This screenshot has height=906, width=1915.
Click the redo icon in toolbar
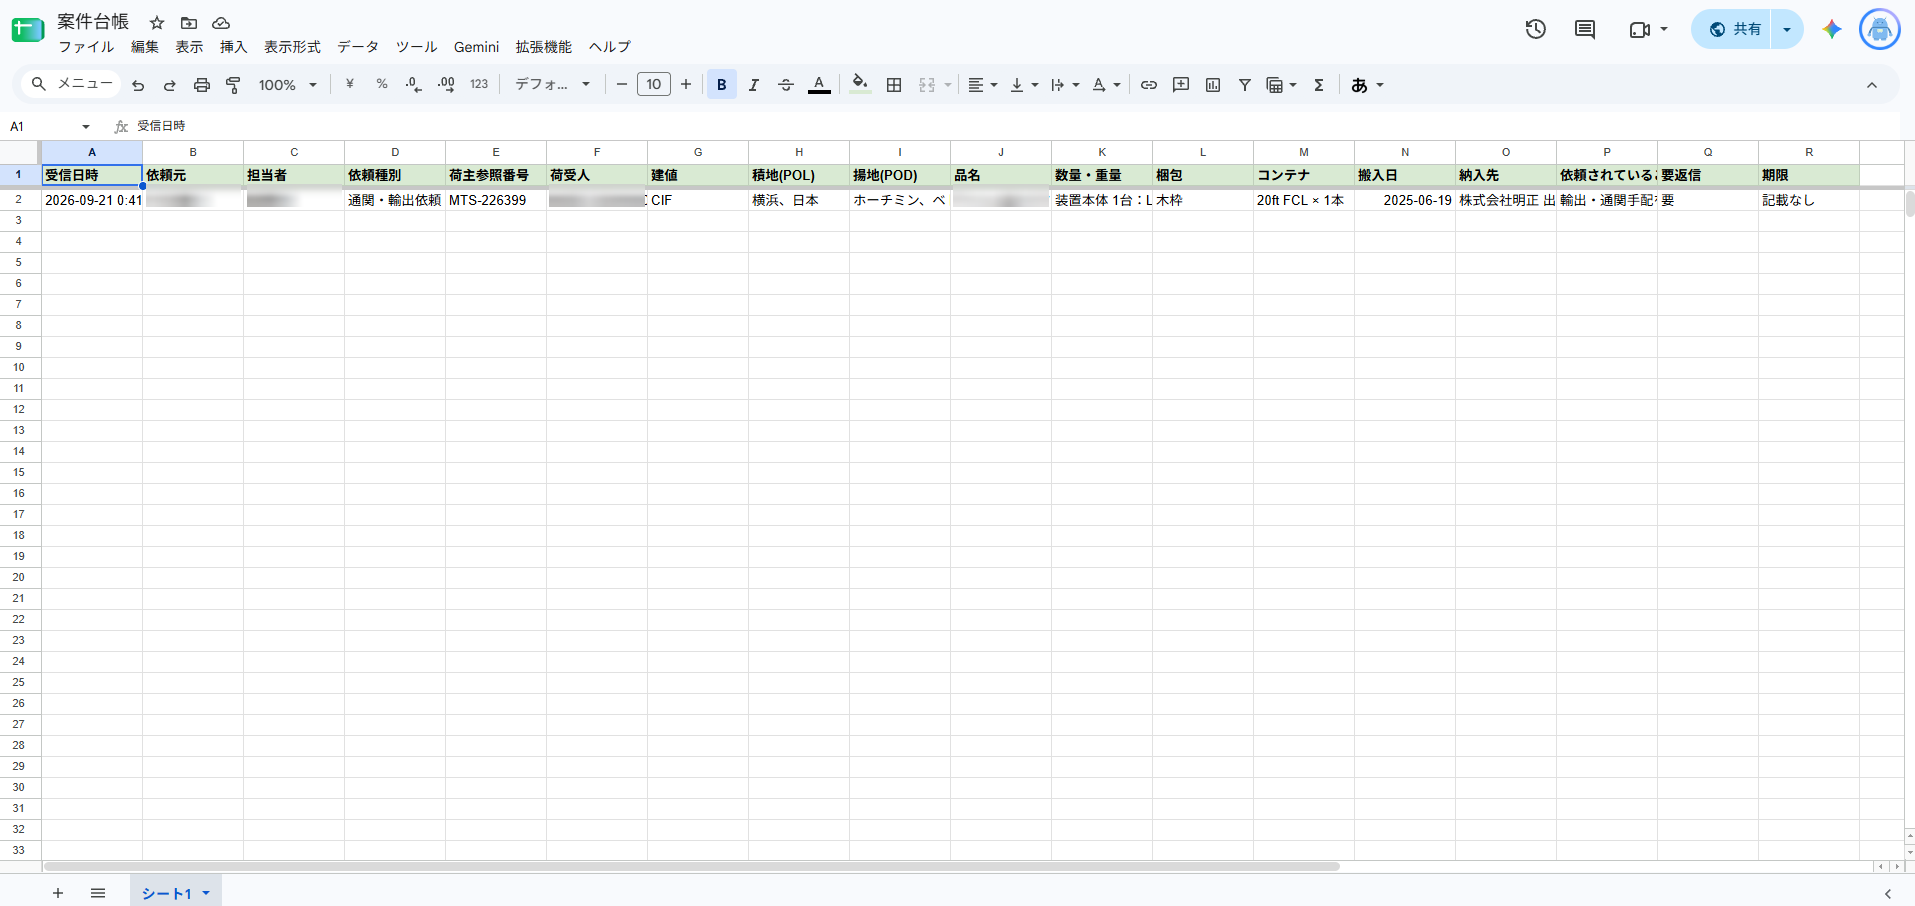(170, 85)
